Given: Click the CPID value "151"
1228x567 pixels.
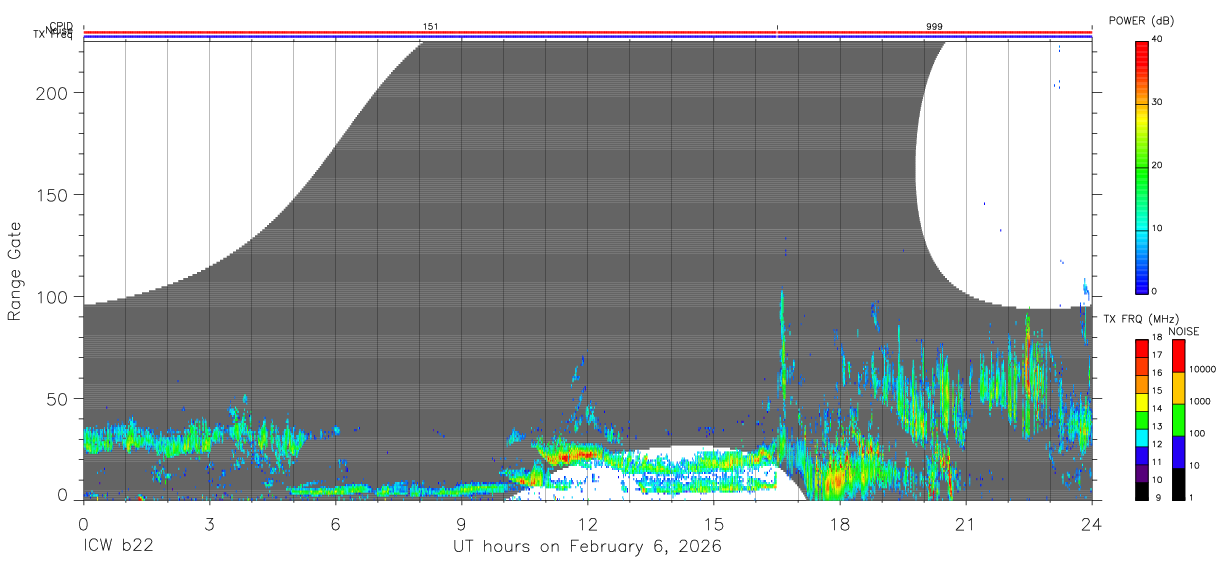Looking at the screenshot, I should coord(430,27).
